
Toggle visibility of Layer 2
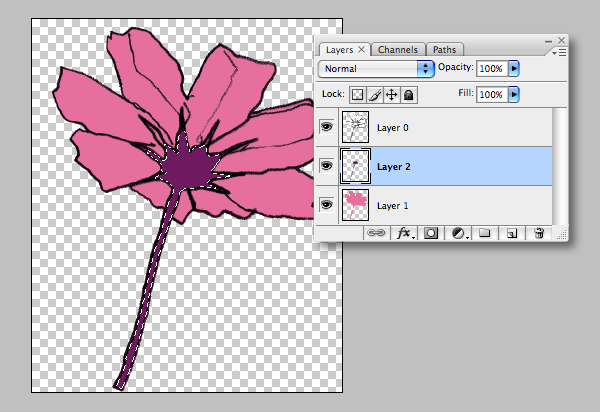(x=327, y=166)
